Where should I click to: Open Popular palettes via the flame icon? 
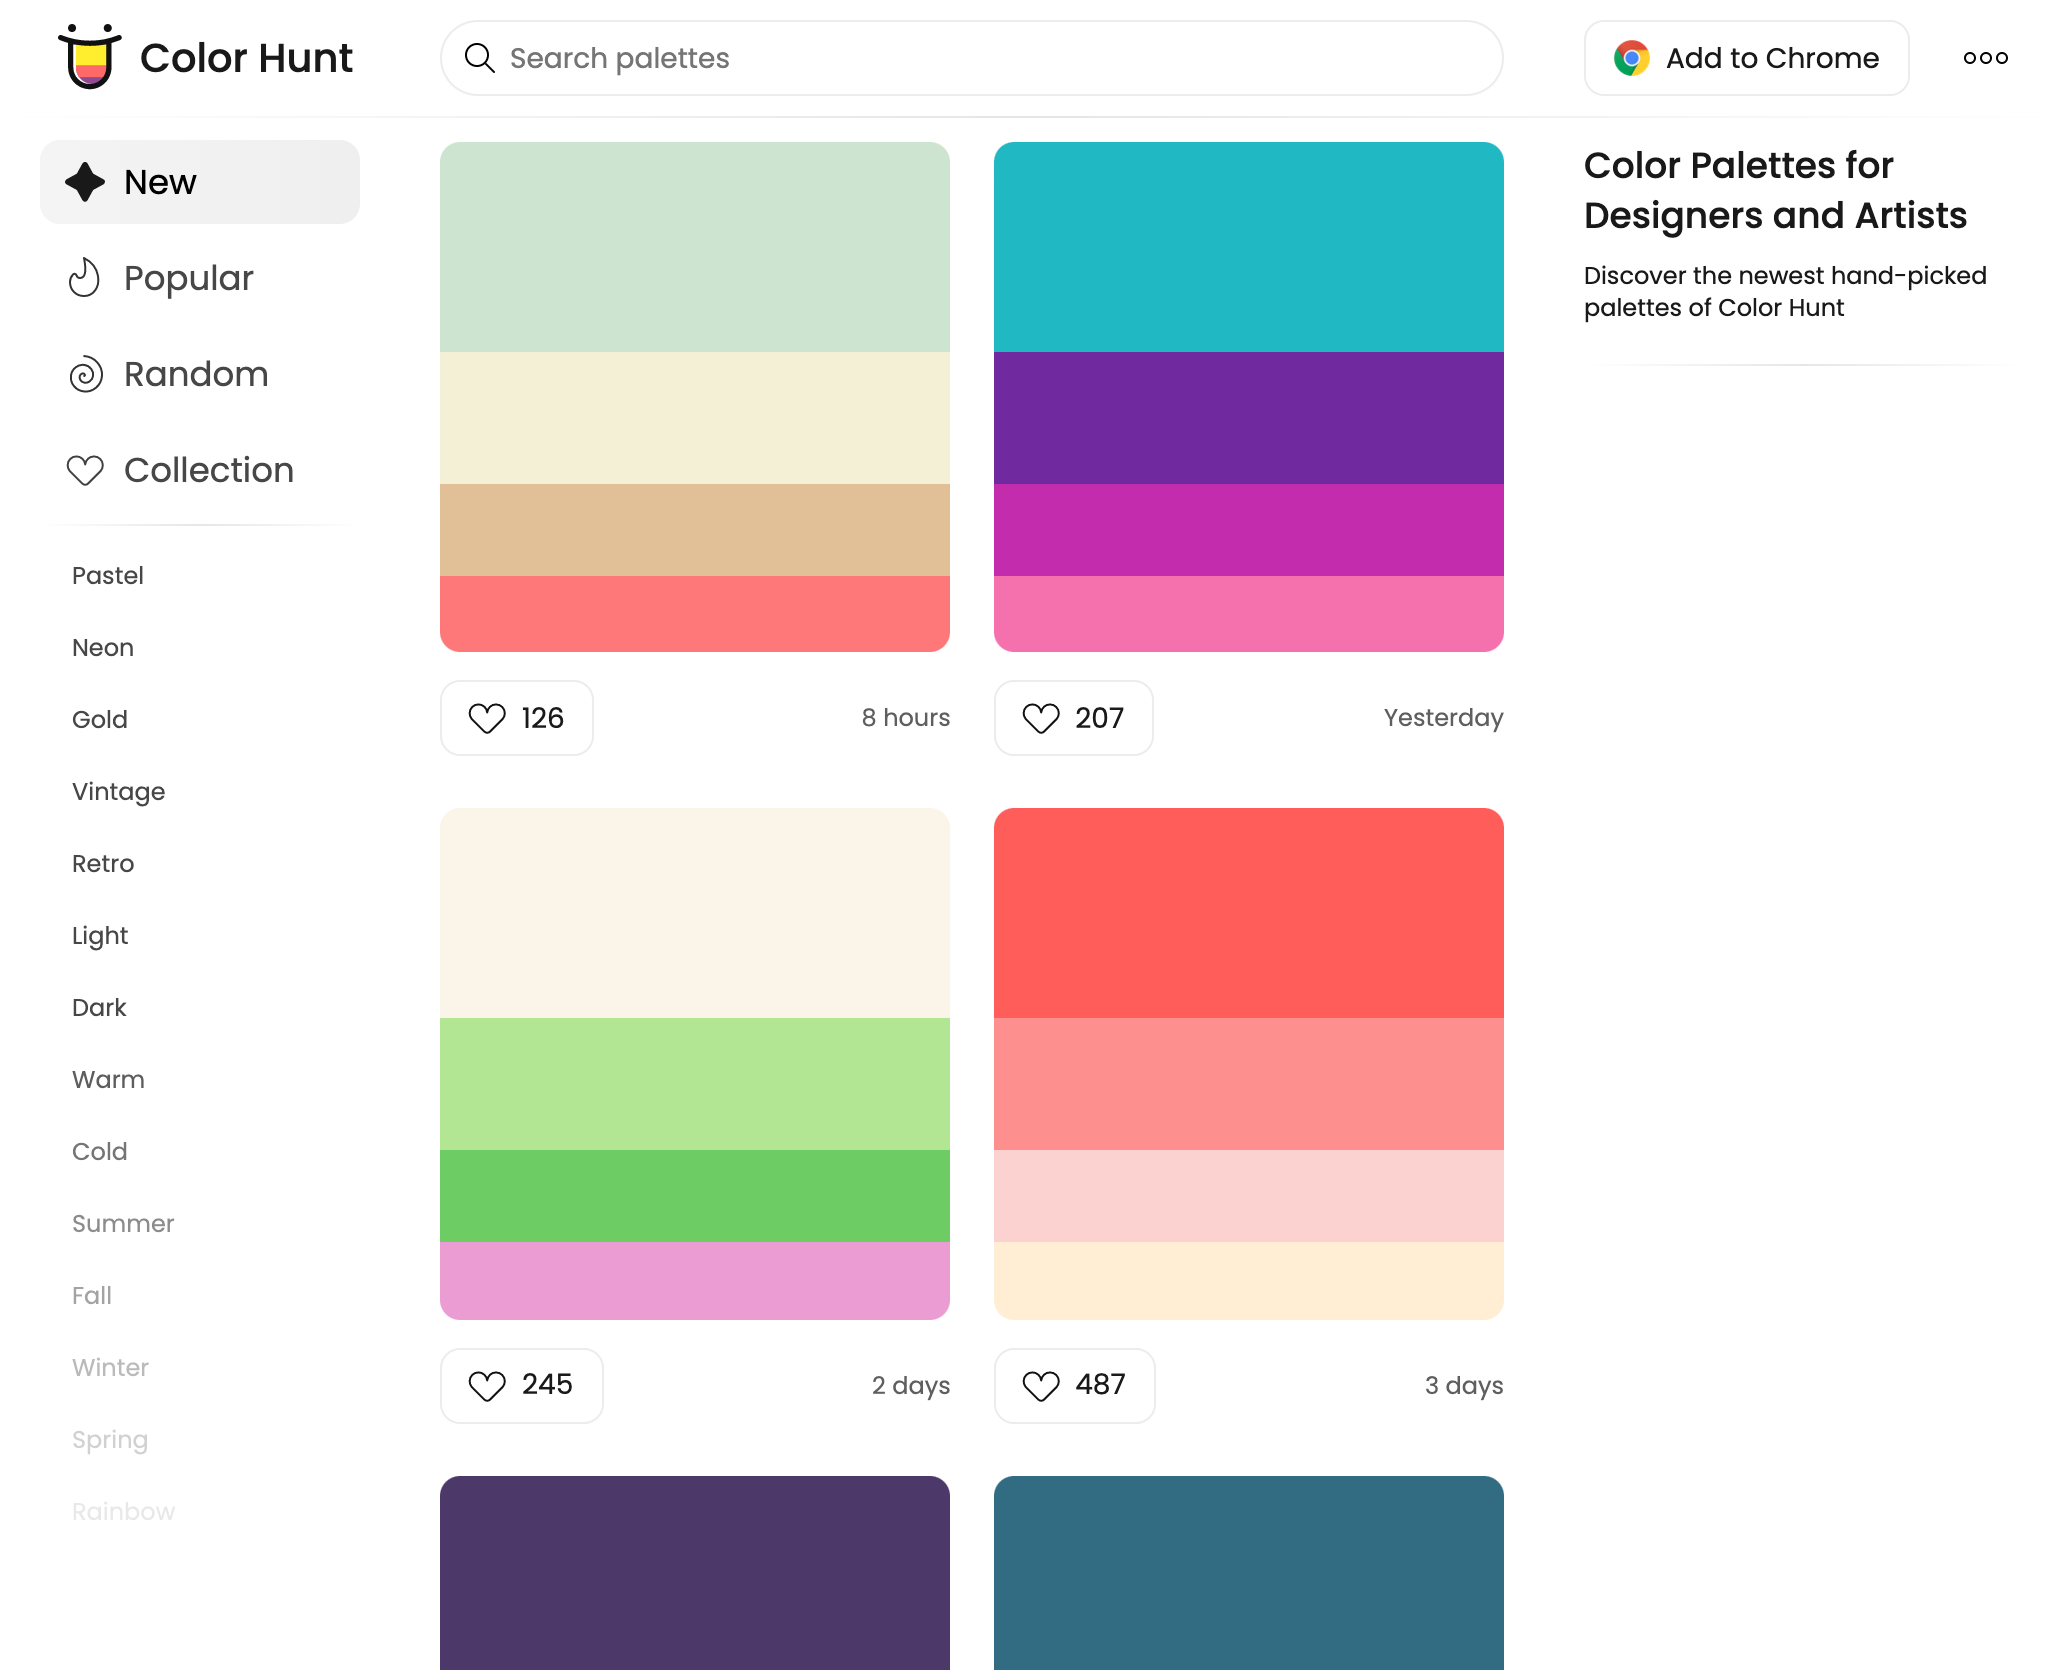(x=85, y=277)
